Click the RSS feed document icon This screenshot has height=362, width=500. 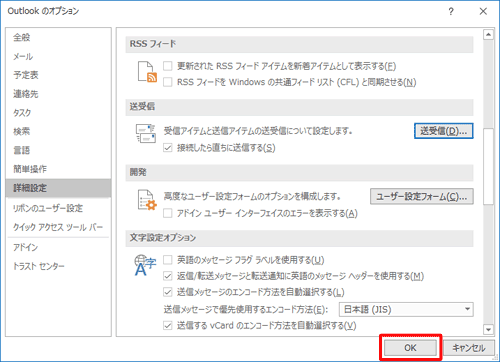[147, 71]
